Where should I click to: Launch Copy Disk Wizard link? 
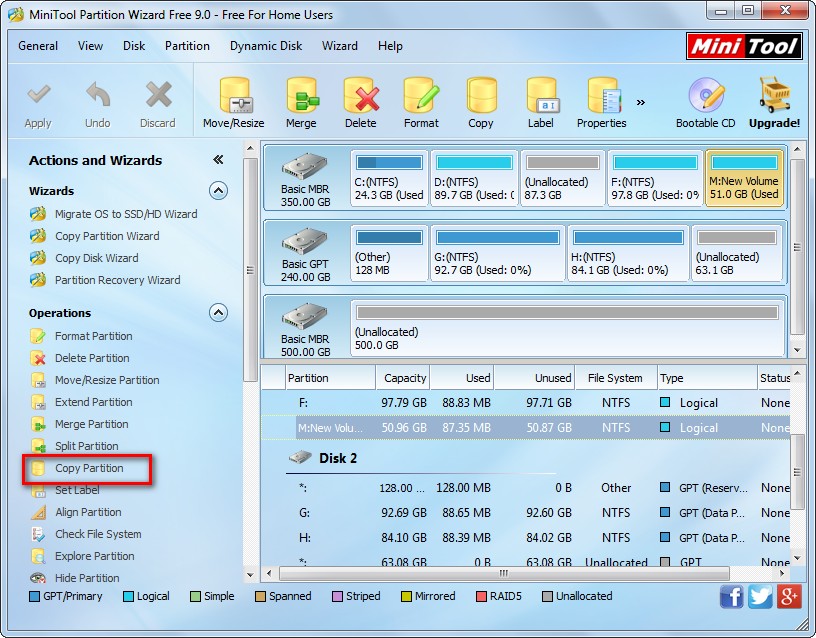pos(97,258)
